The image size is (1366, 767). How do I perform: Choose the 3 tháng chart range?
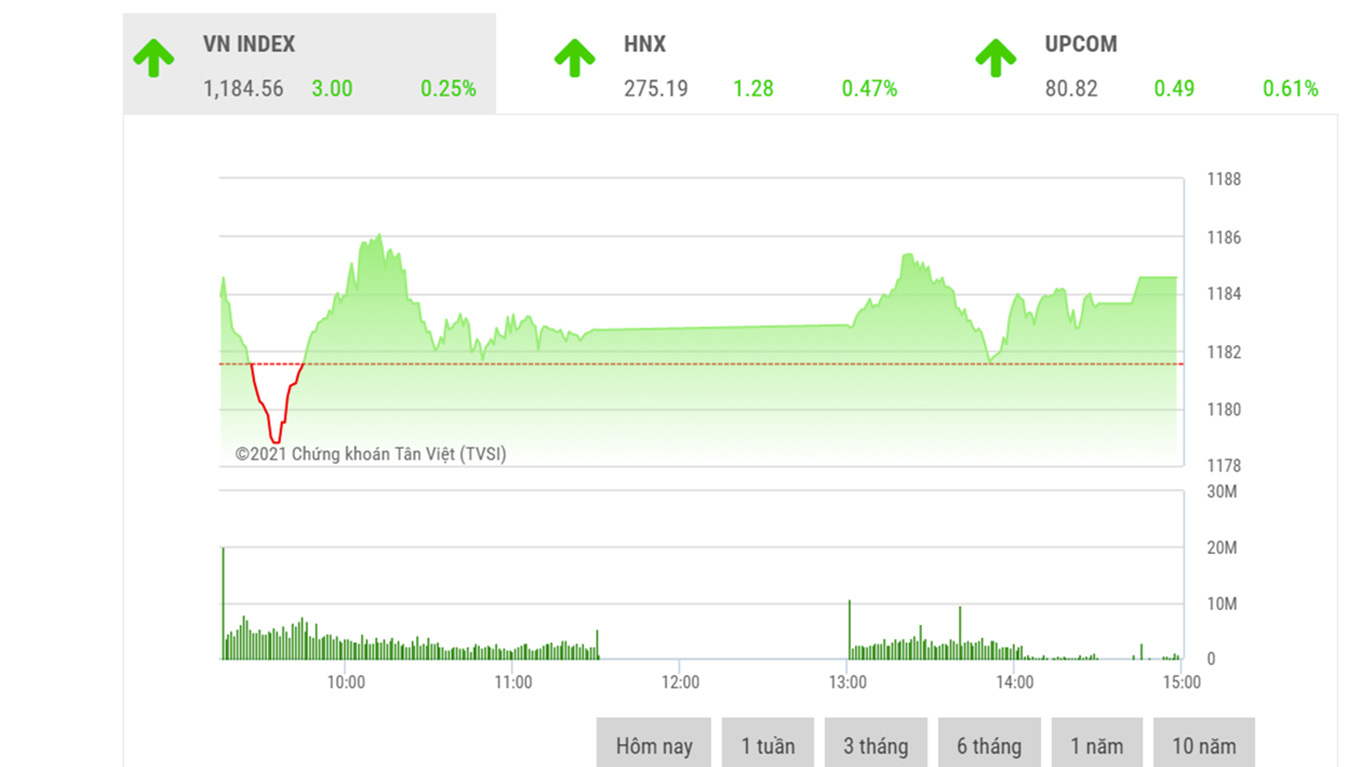tap(876, 744)
